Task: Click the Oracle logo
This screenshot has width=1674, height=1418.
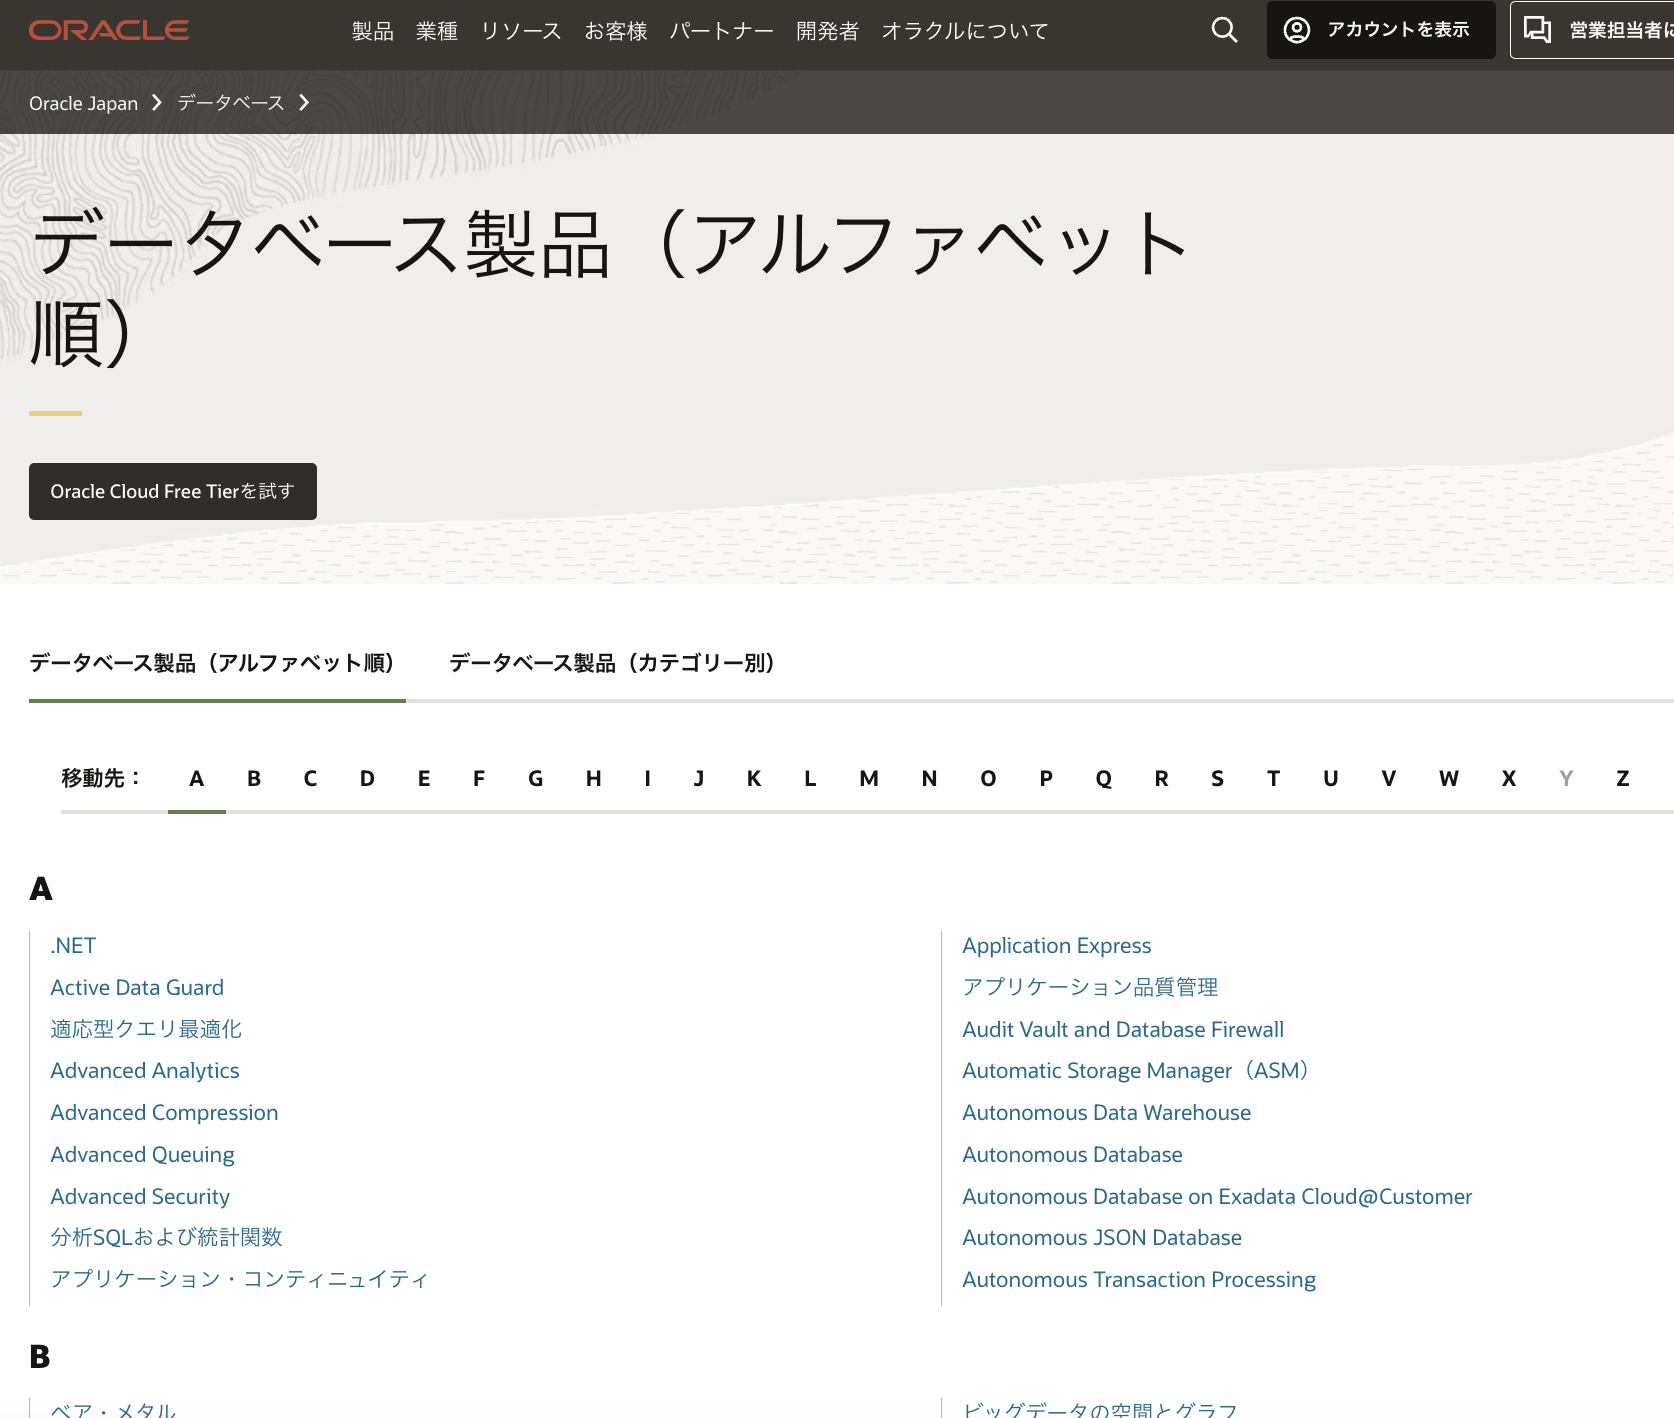Action: click(107, 30)
